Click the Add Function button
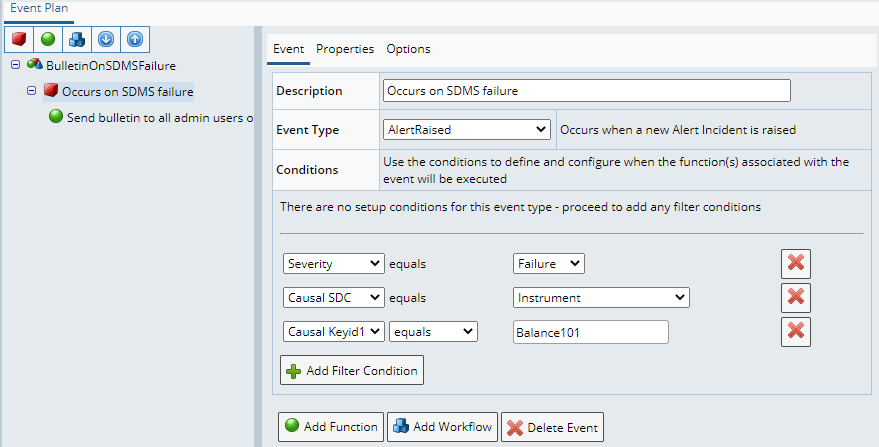 pyautogui.click(x=331, y=427)
